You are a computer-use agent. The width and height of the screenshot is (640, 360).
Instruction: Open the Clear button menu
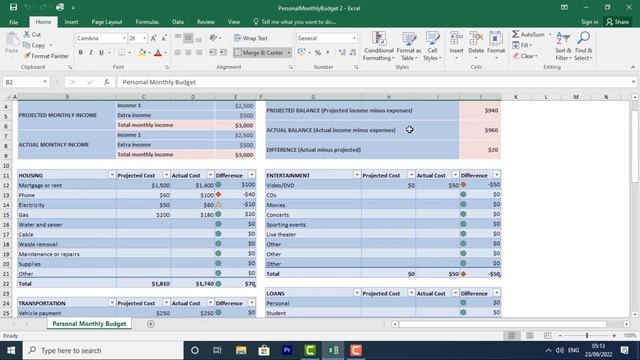525,56
